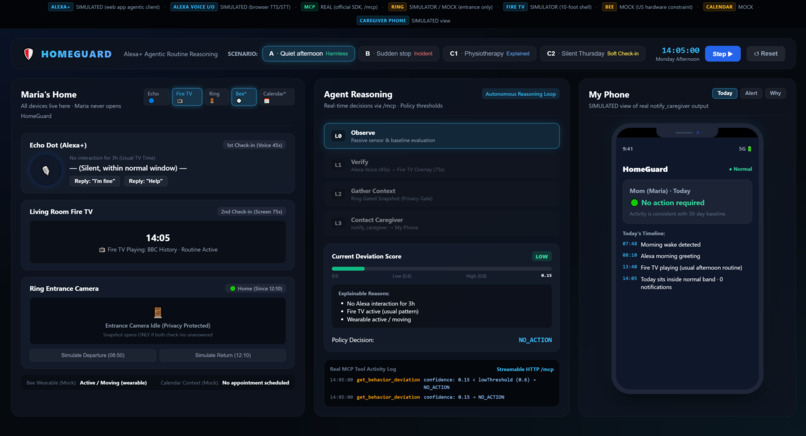The image size is (806, 436).
Task: Click Alexa morning greeting timeline entry
Action: click(670, 256)
